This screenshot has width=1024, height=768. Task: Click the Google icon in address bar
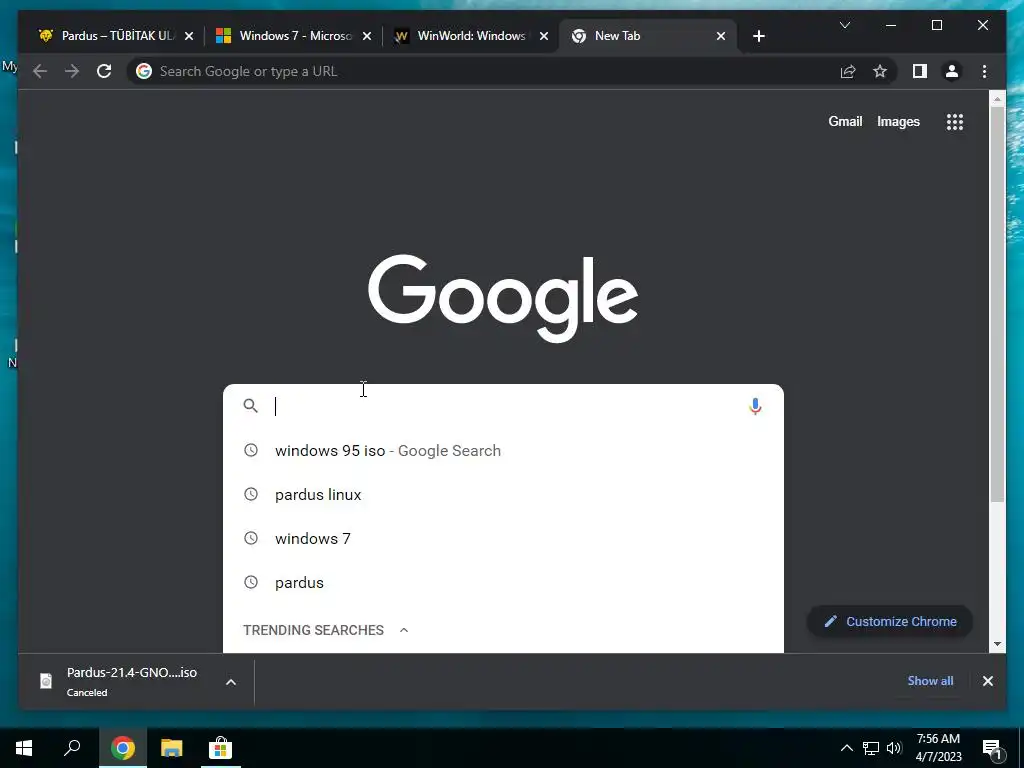[144, 71]
